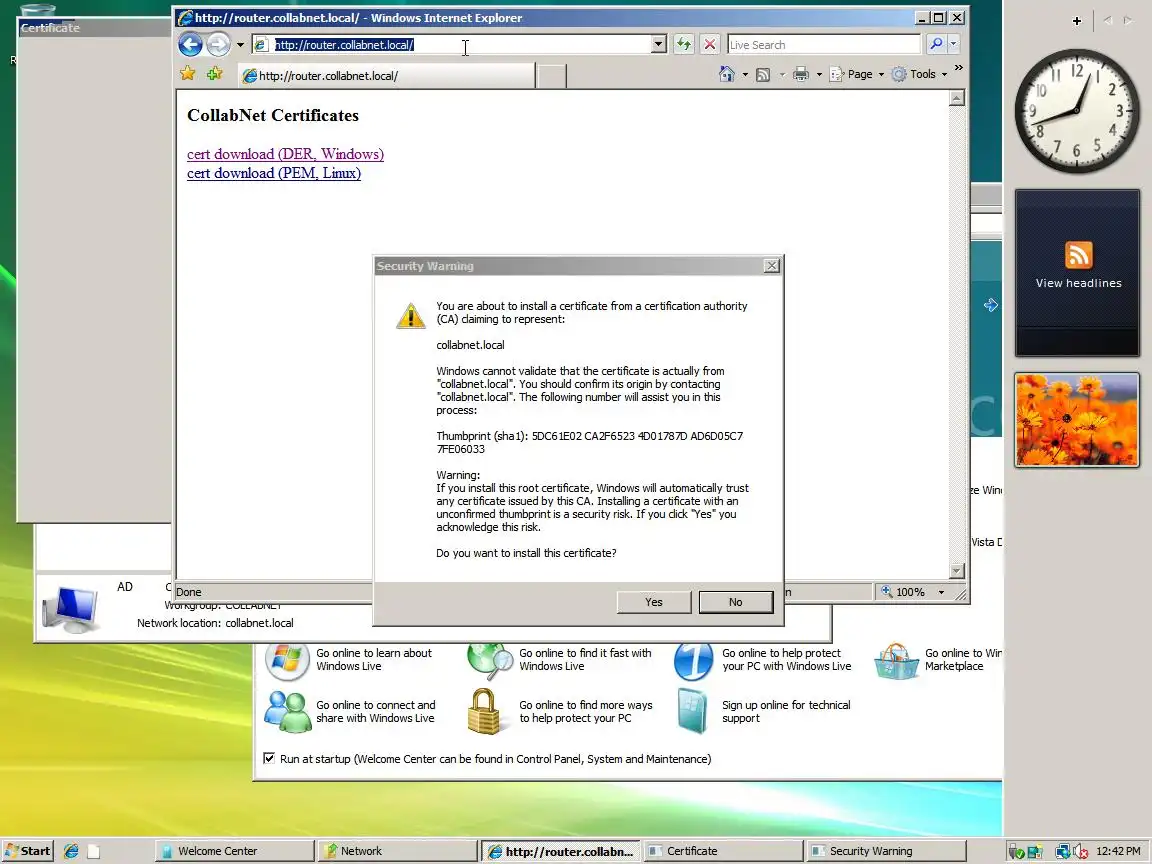Screen dimensions: 1152x864
Task: Switch to Certificate taskbar button
Action: (723, 851)
